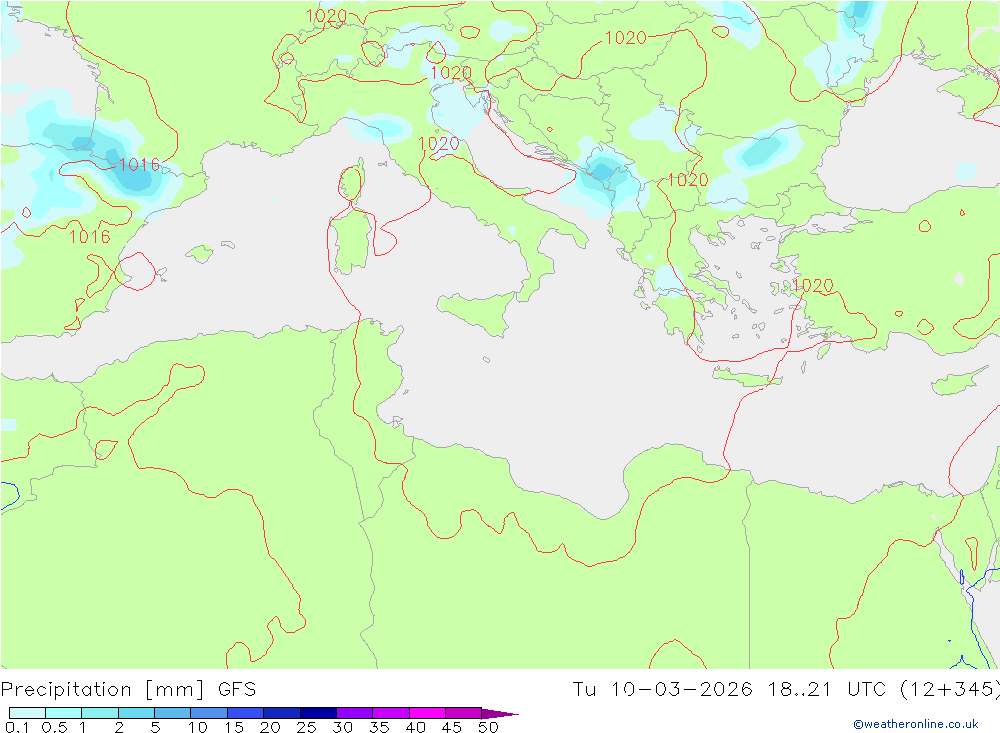
Task: Select the 15–20 mm legend color swatch
Action: pyautogui.click(x=245, y=713)
